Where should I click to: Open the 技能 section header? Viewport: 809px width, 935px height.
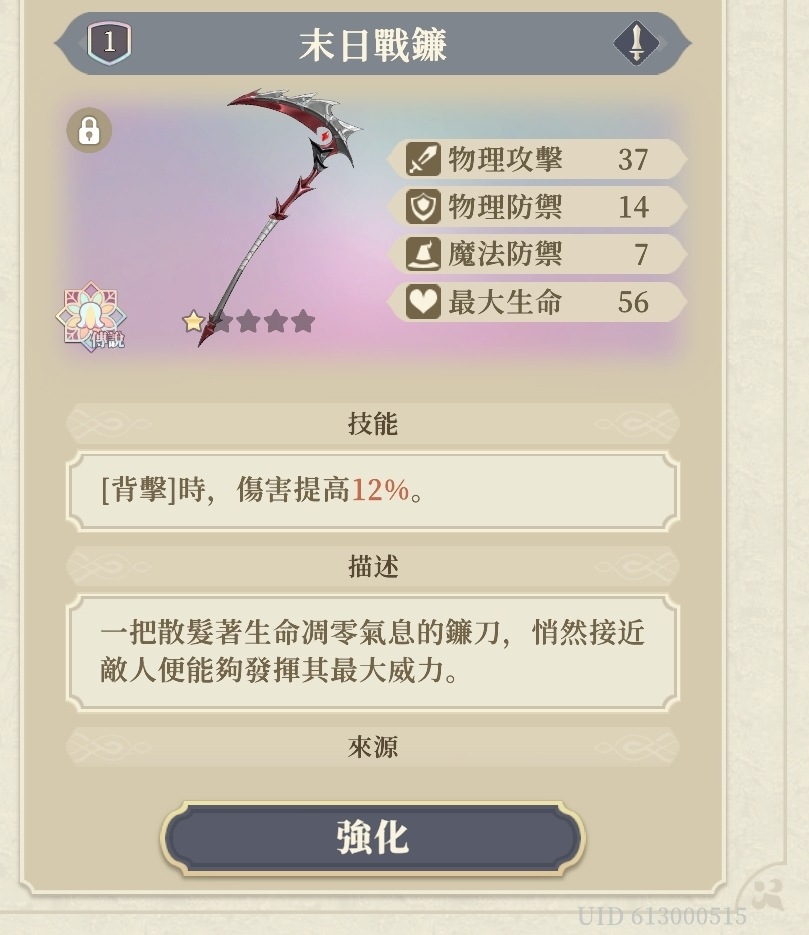[373, 423]
